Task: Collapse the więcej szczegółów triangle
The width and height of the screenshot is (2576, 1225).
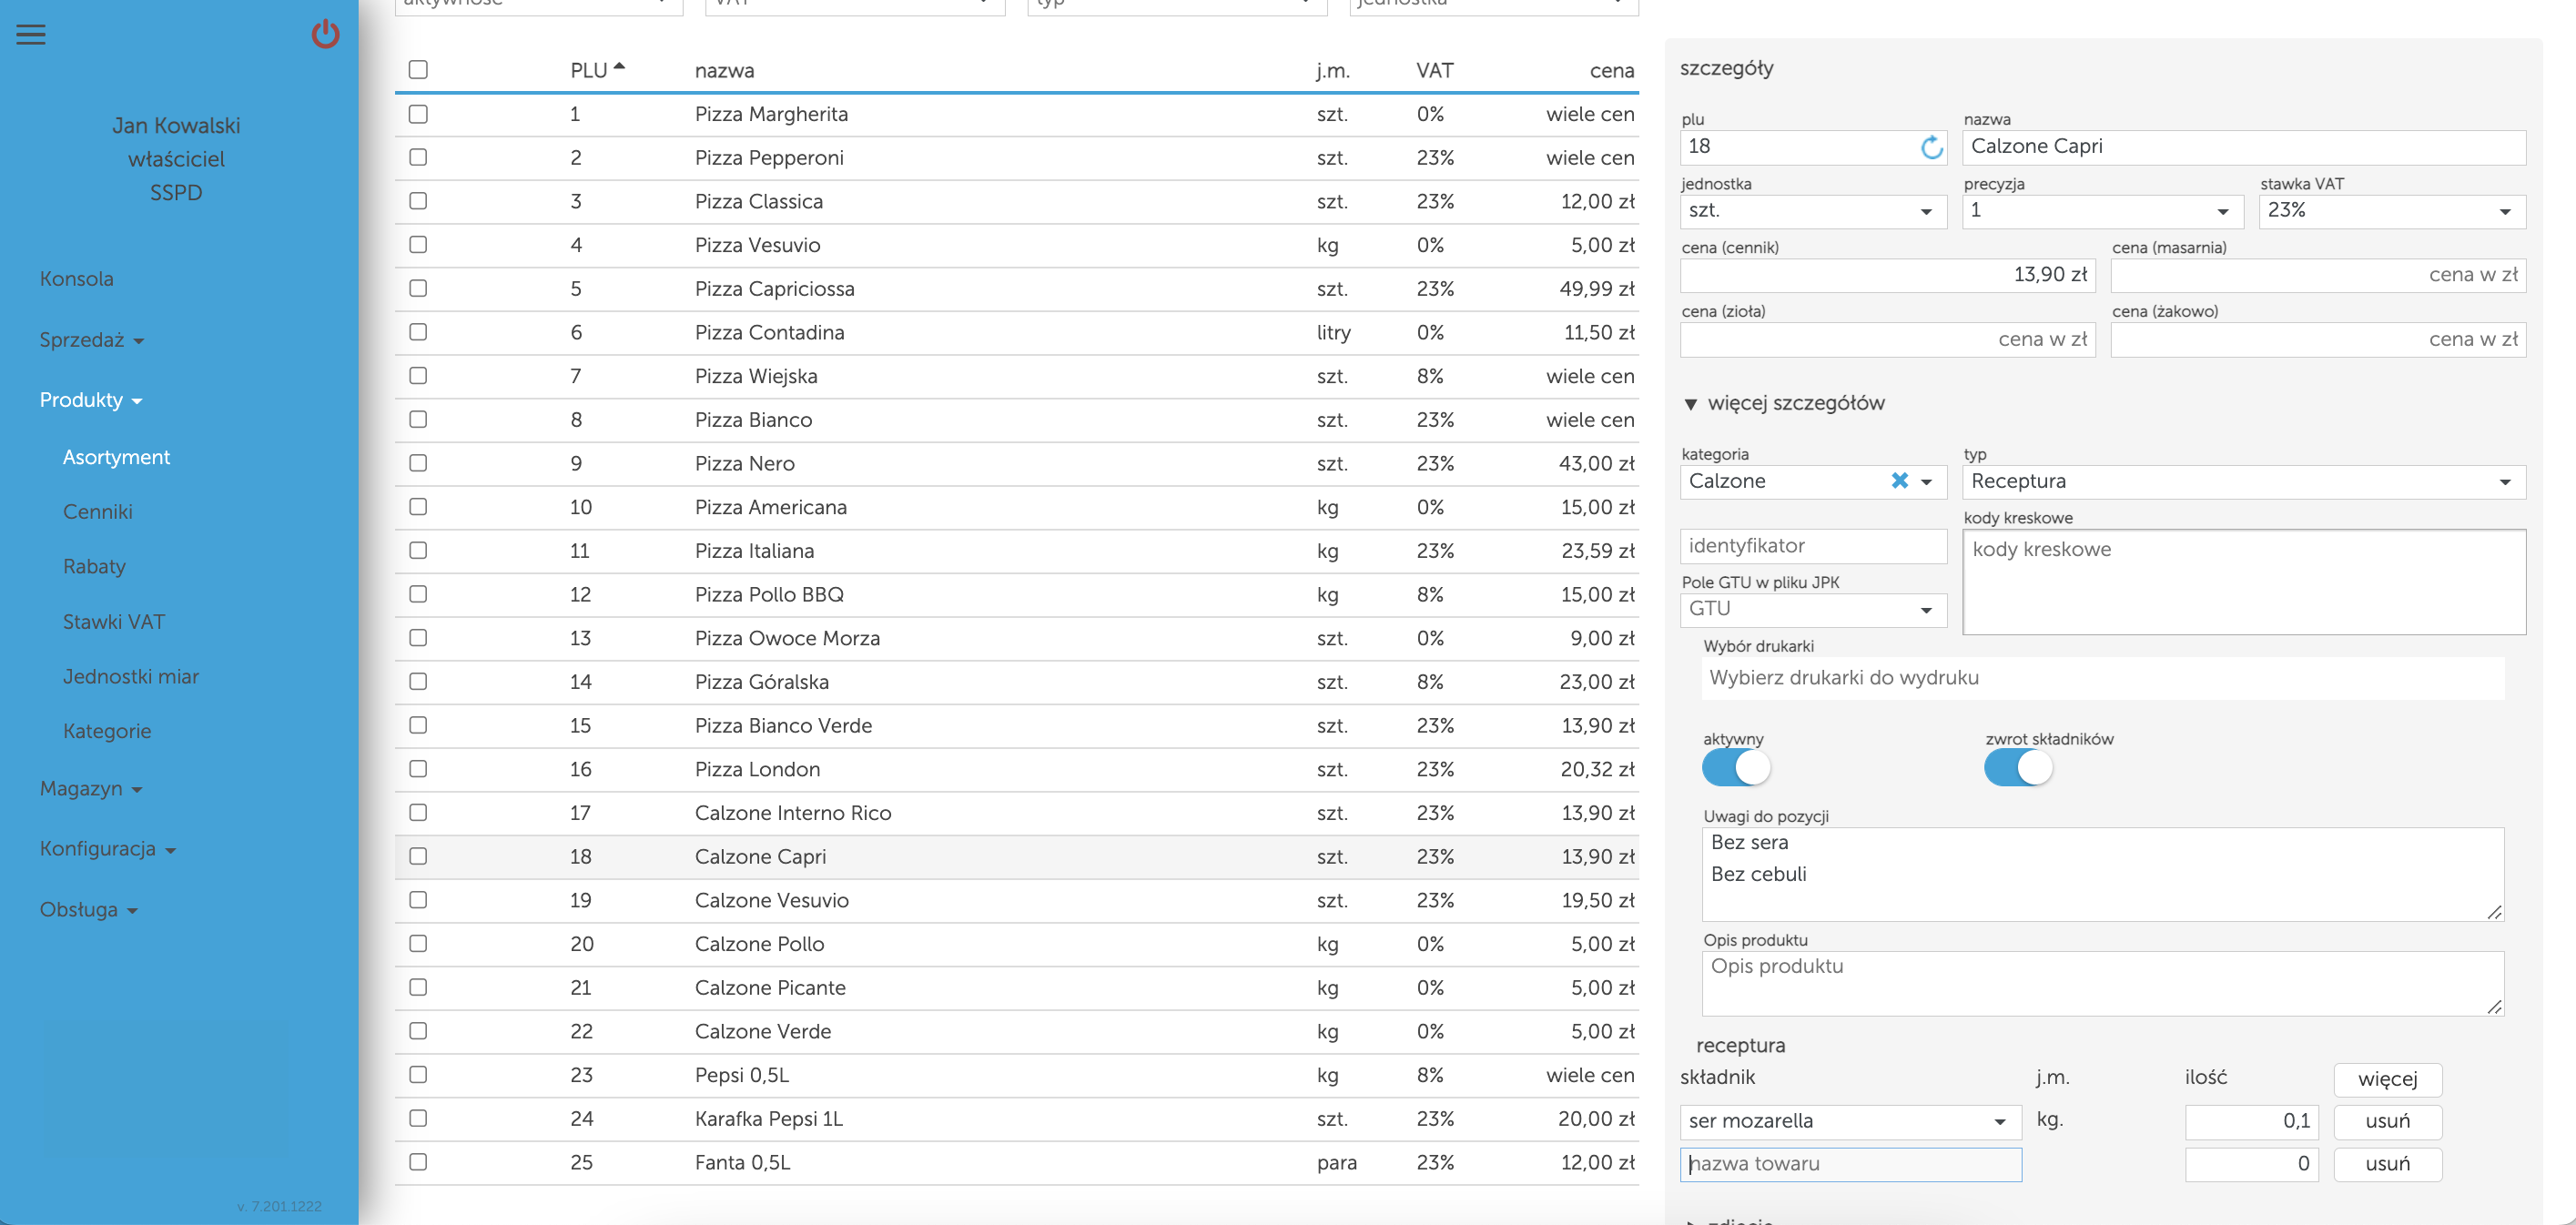Action: pyautogui.click(x=1690, y=404)
